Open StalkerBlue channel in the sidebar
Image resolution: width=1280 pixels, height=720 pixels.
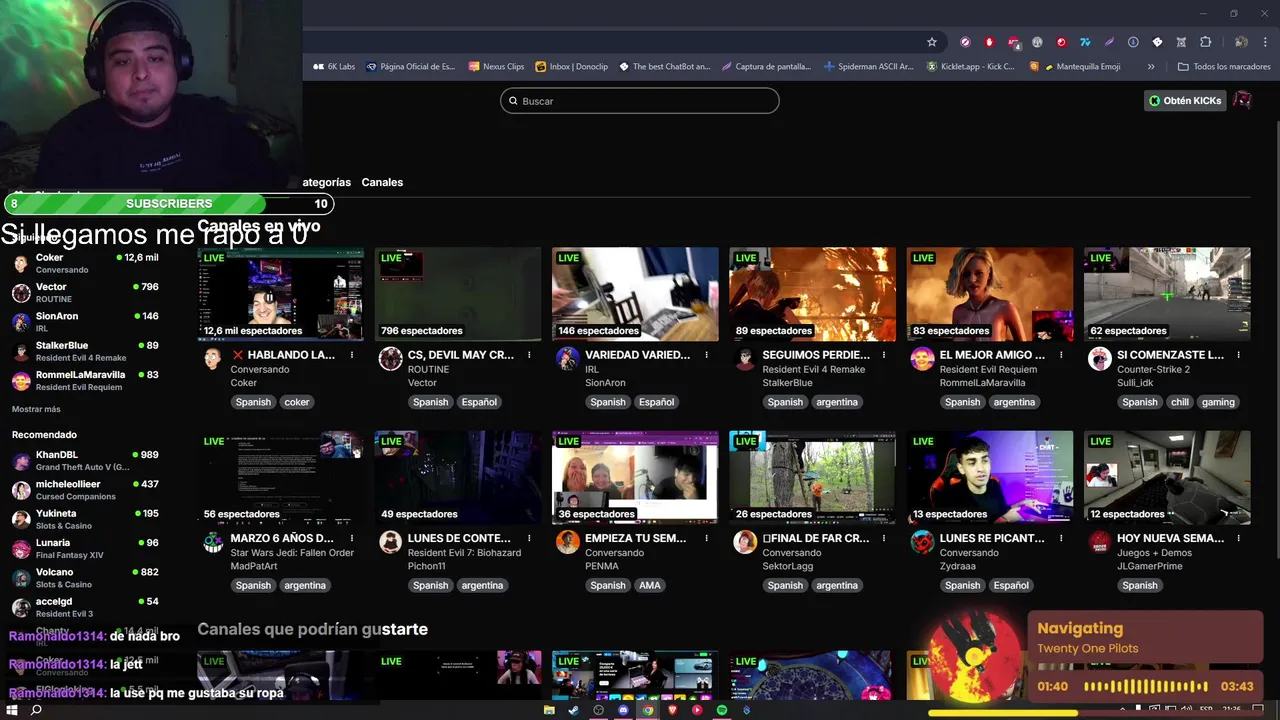(85, 351)
